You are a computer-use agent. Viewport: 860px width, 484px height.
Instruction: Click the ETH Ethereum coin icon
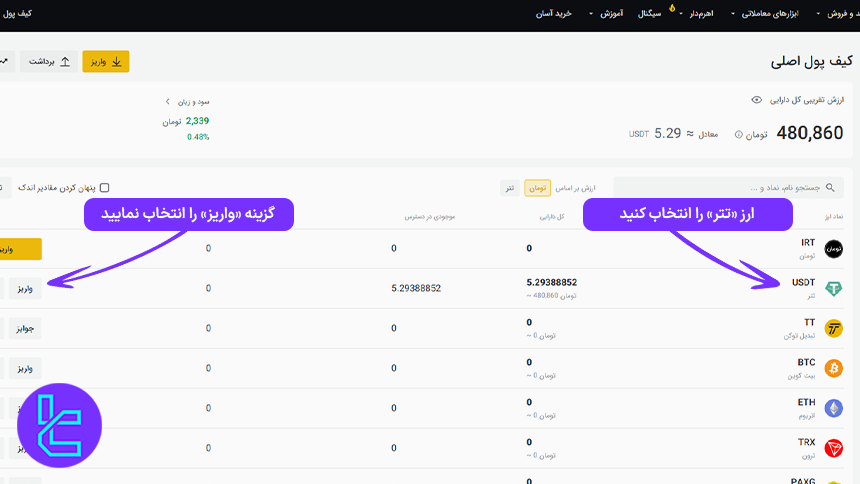tap(834, 408)
